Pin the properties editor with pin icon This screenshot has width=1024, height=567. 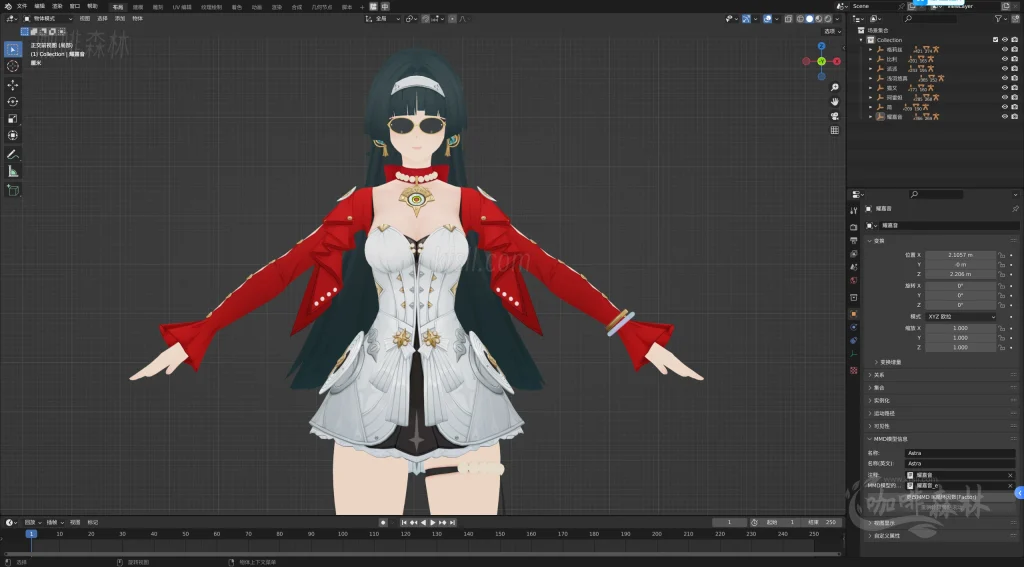pyautogui.click(x=1015, y=209)
